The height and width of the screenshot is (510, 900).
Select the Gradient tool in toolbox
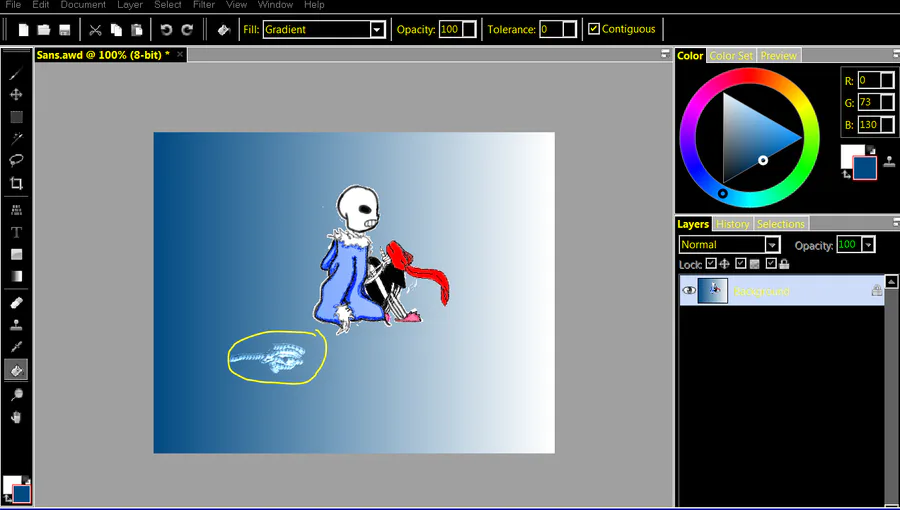[x=16, y=277]
